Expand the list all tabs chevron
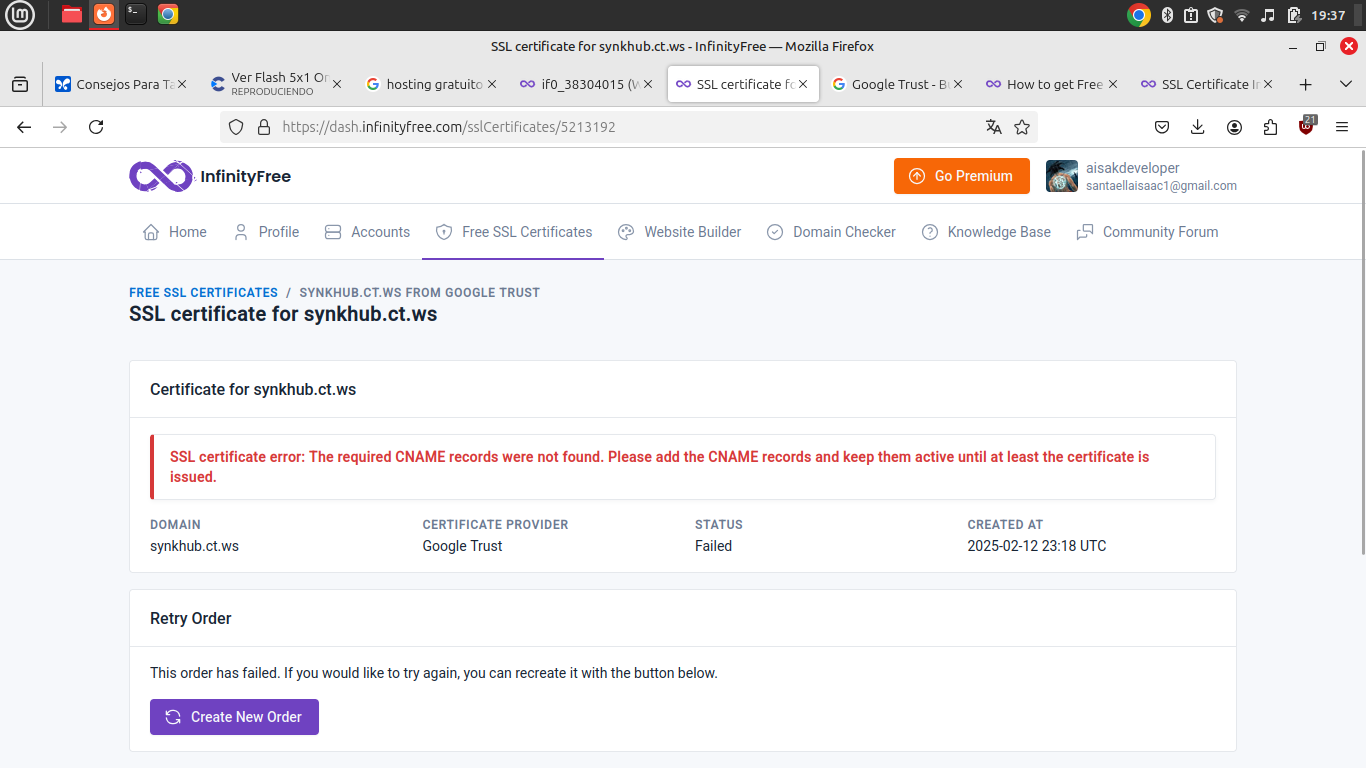 [1345, 84]
